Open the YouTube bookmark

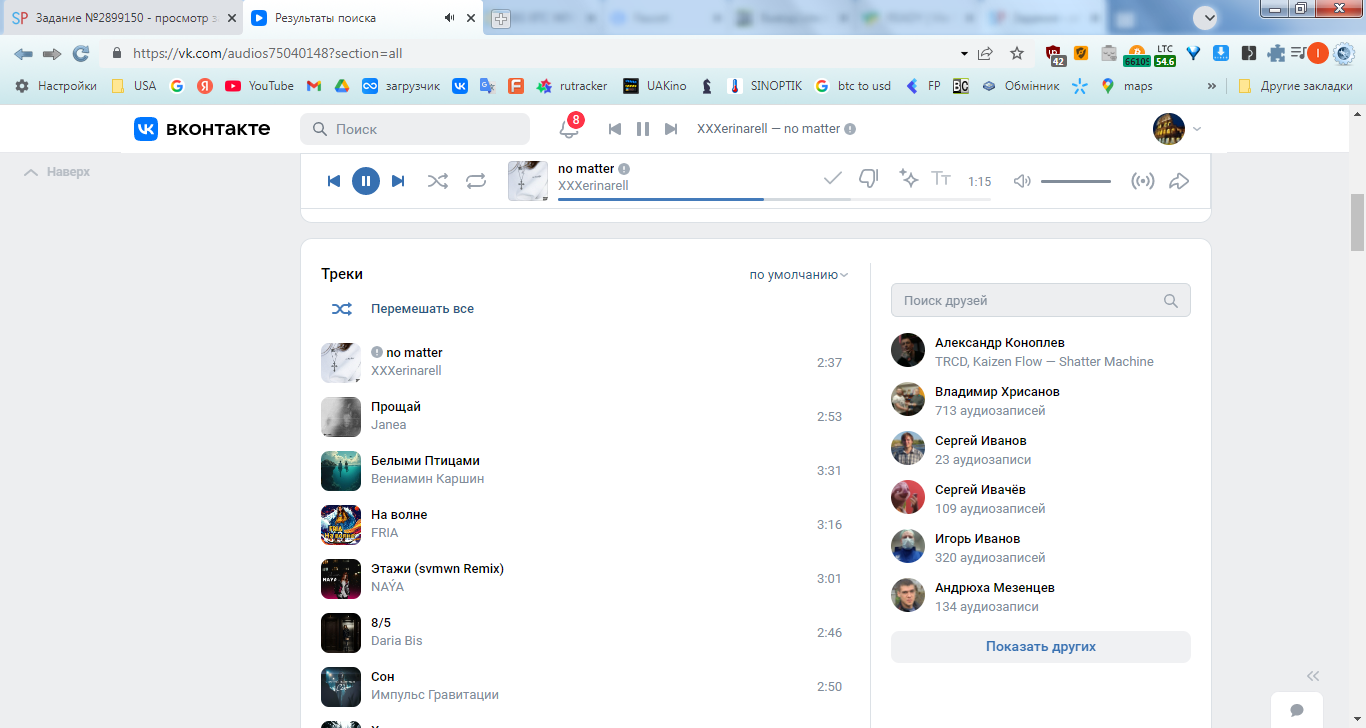pos(259,86)
